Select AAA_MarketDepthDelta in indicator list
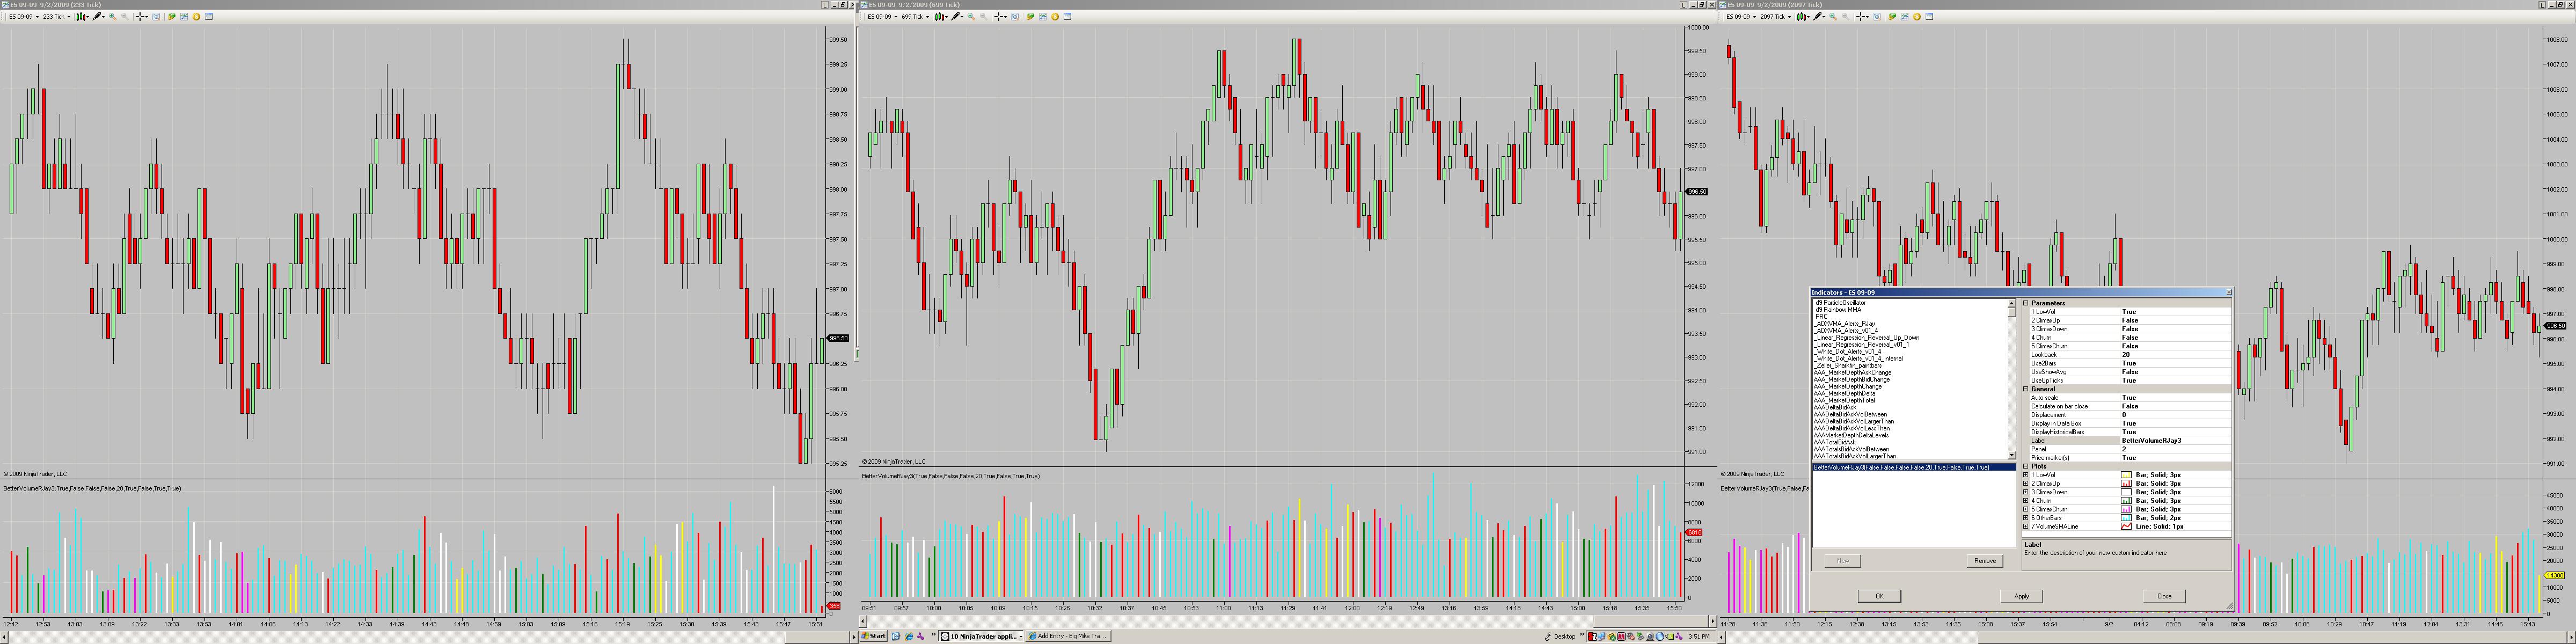Screen dimensions: 2576x644 point(1845,394)
